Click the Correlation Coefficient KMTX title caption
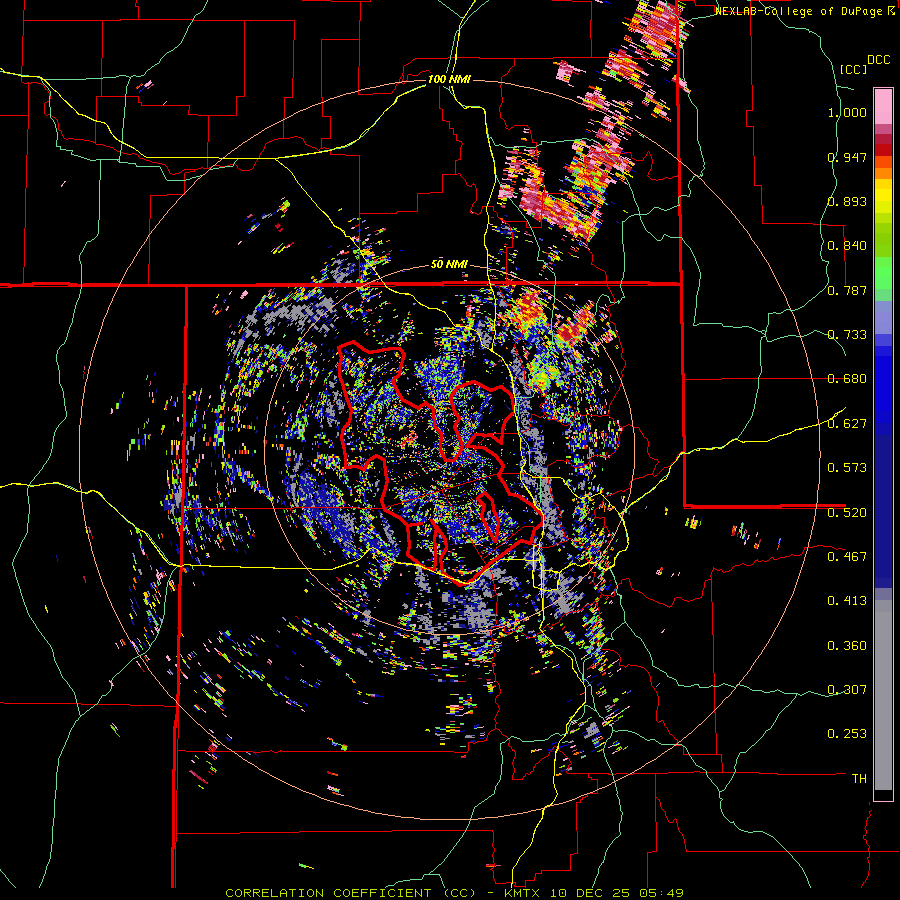900x900 pixels. click(x=454, y=893)
